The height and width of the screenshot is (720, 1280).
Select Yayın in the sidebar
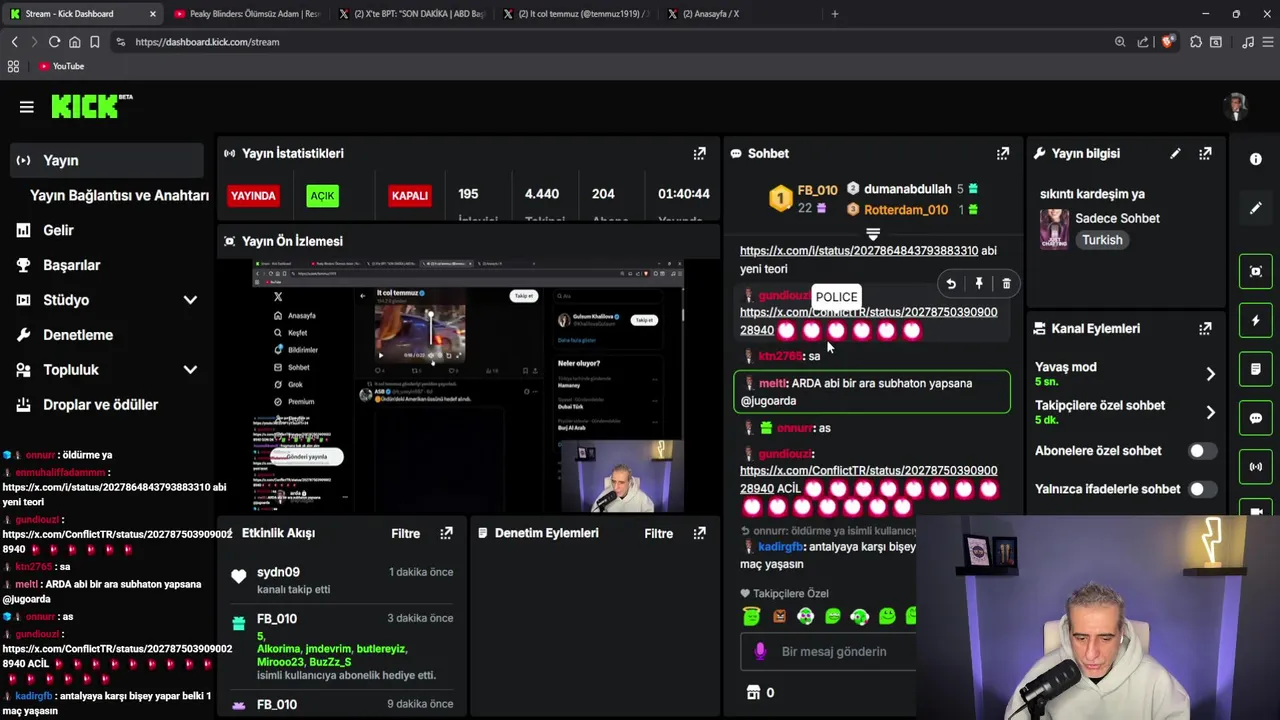108,160
